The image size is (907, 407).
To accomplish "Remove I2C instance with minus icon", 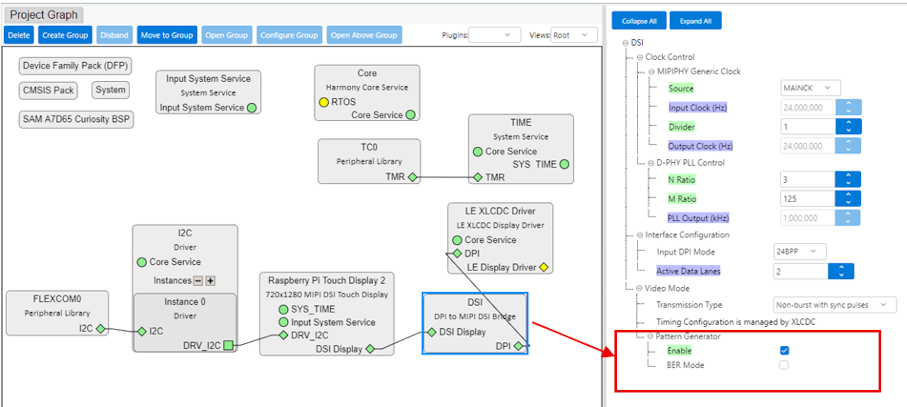I will point(198,281).
